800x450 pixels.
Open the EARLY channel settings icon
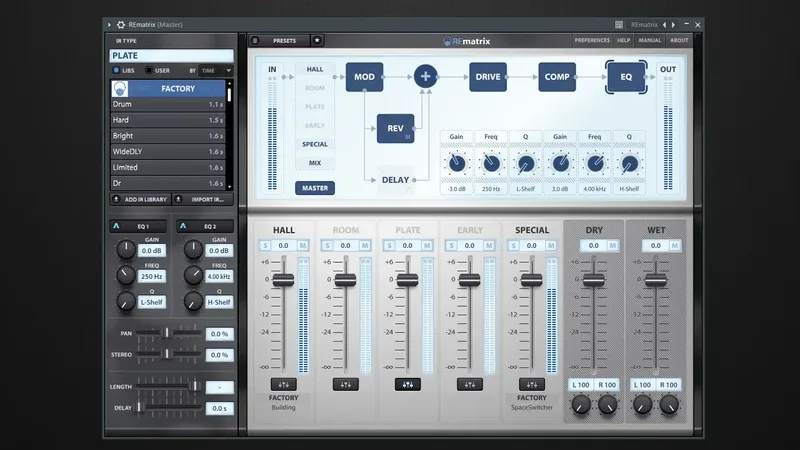tap(470, 385)
